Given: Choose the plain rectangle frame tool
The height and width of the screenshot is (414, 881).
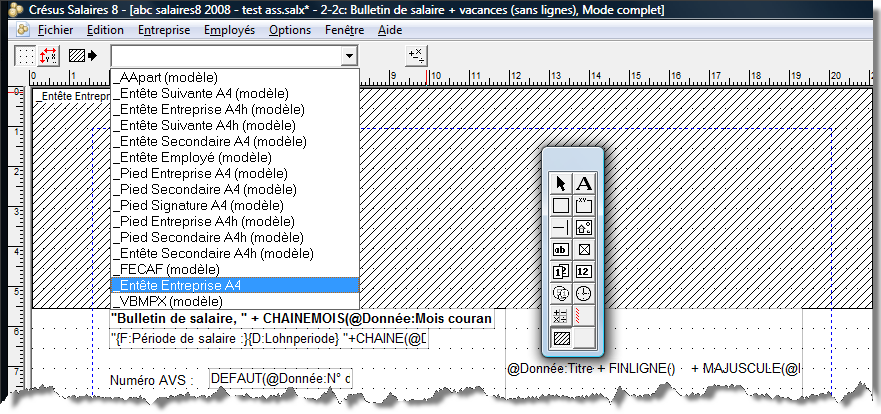Looking at the screenshot, I should click(x=561, y=206).
